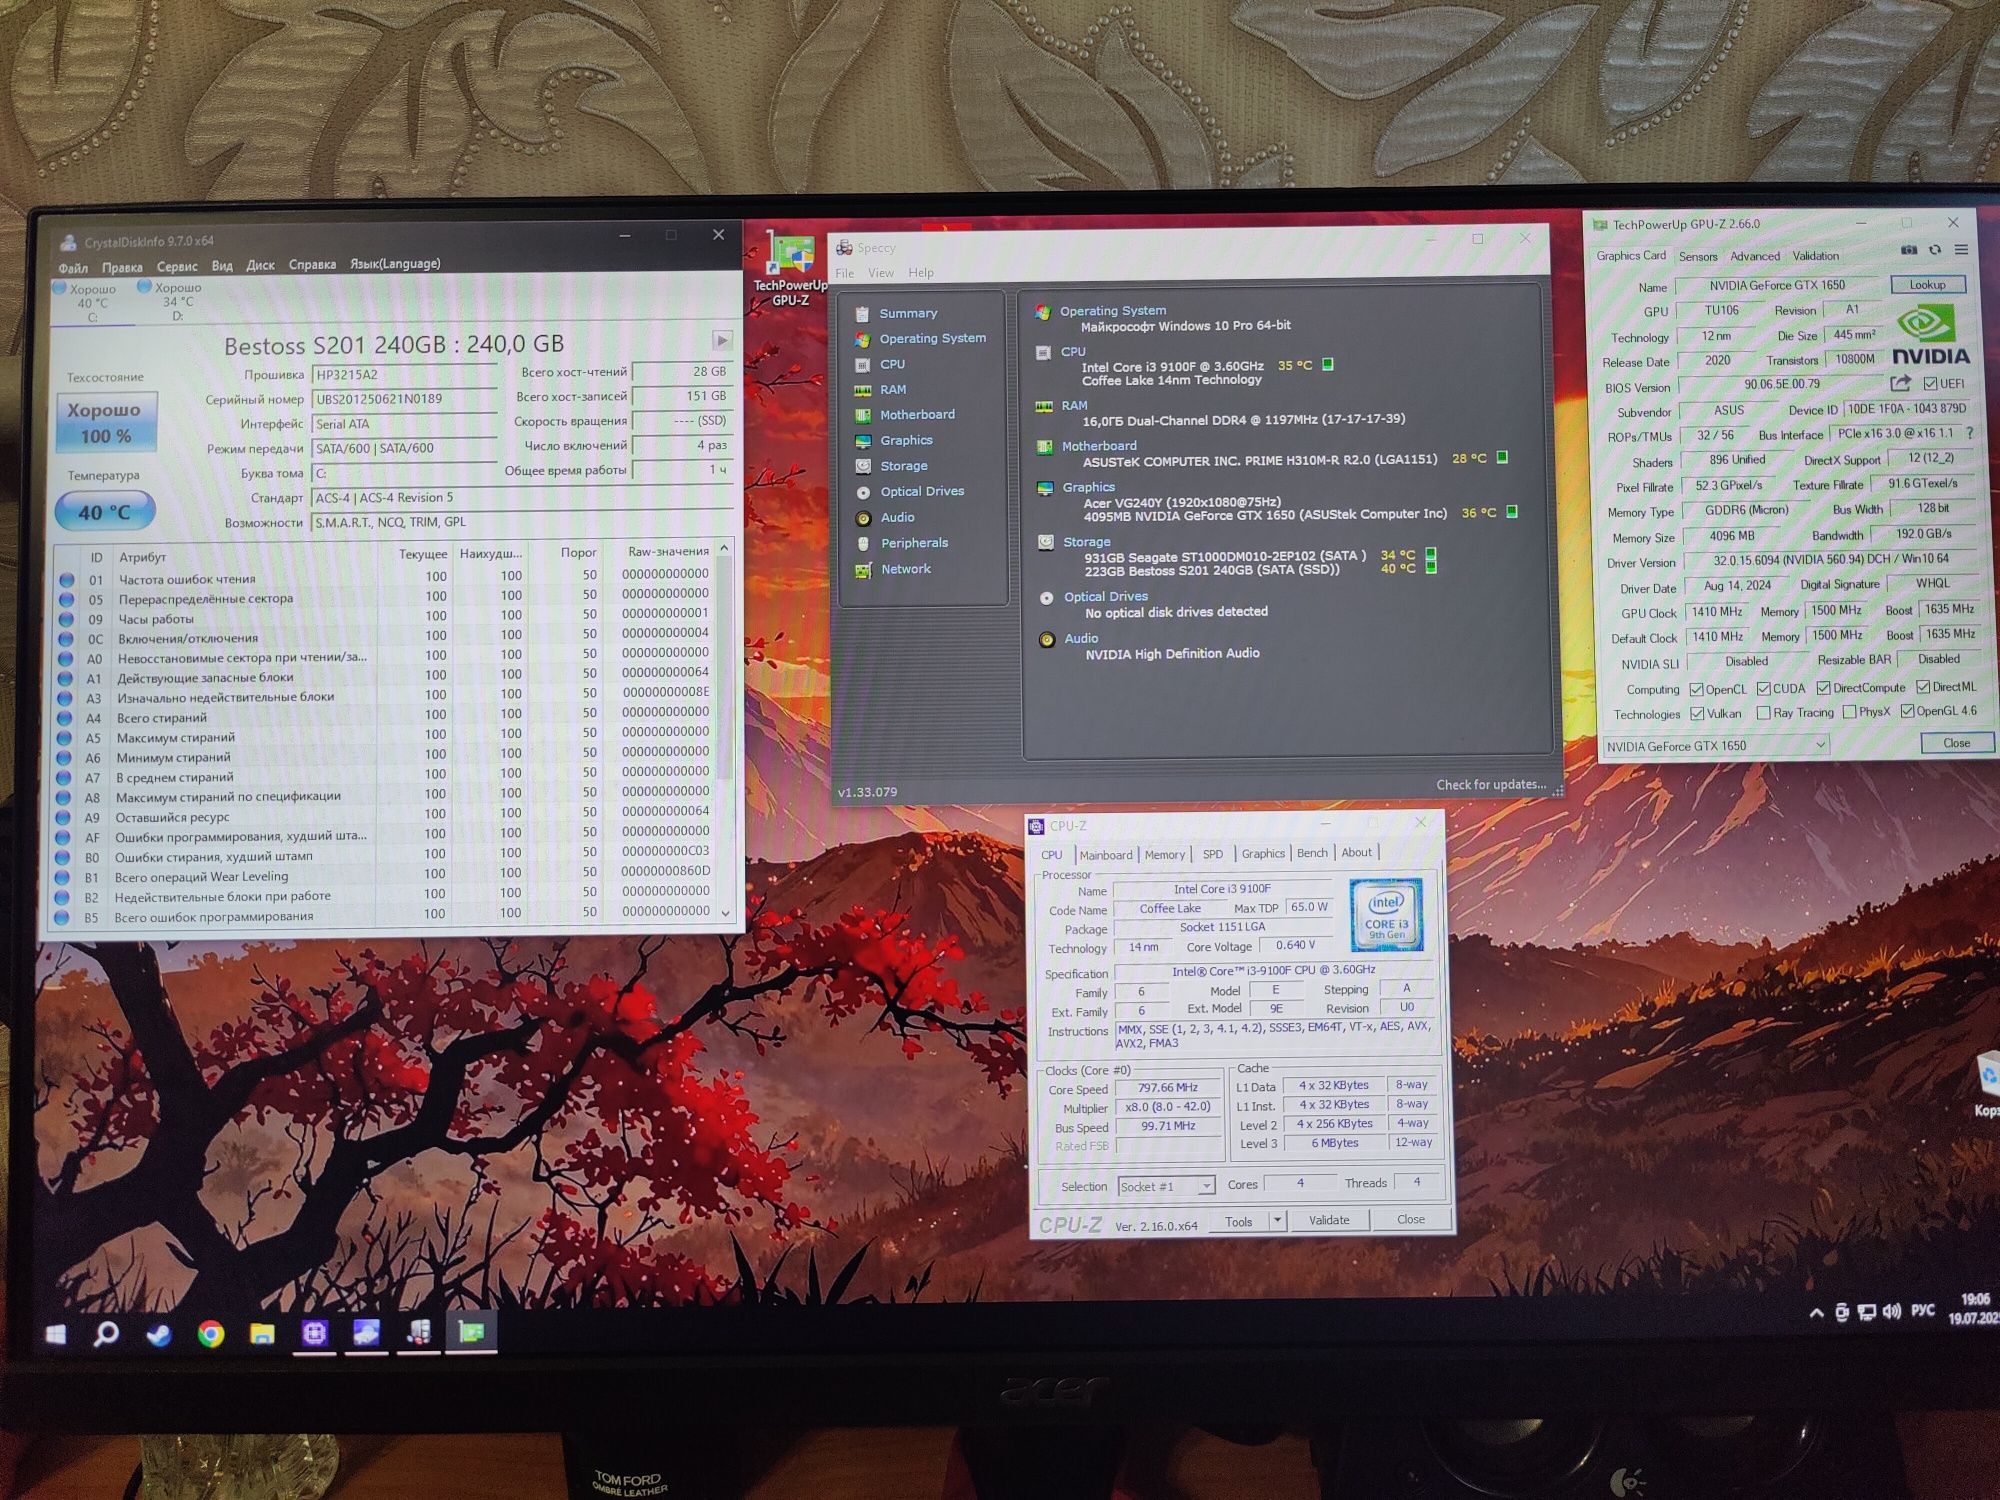Click the next disk arrow in CrystalDiskInfo

(722, 340)
